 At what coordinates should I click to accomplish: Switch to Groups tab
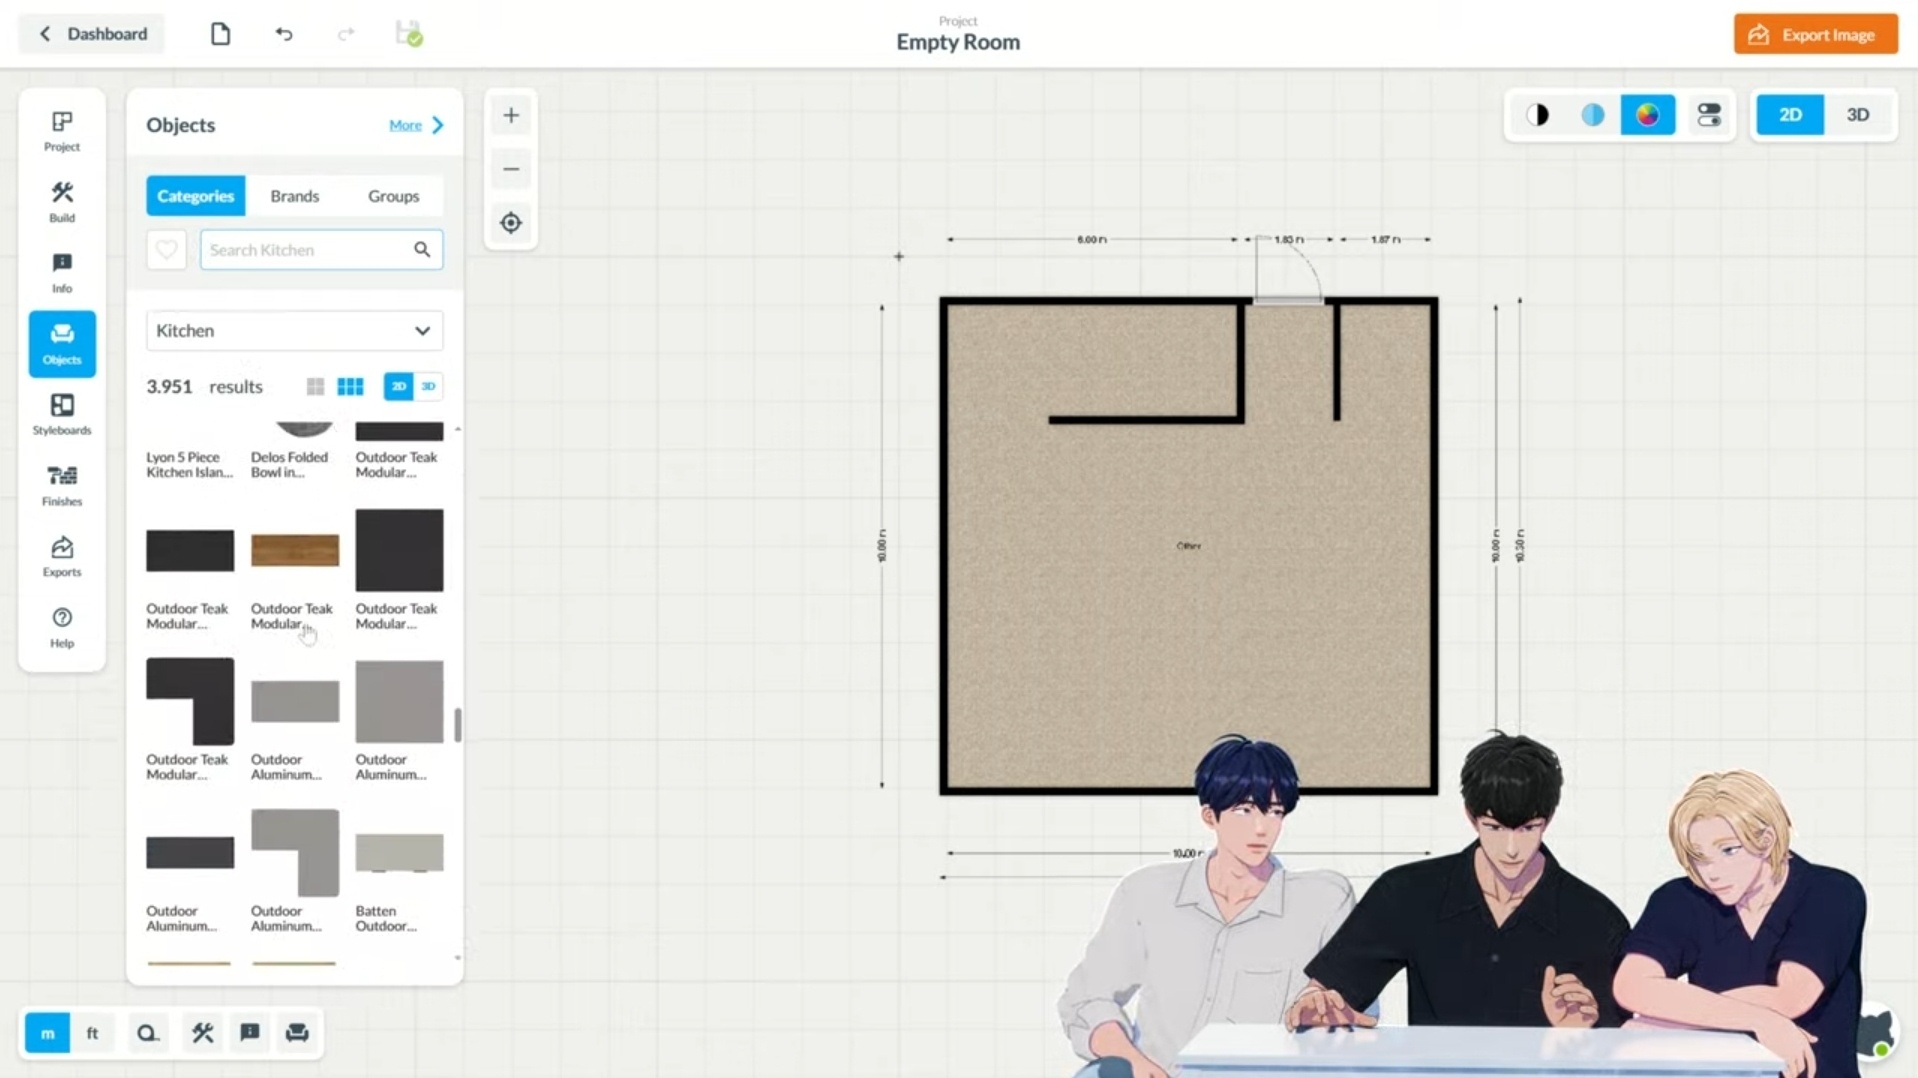coord(393,196)
